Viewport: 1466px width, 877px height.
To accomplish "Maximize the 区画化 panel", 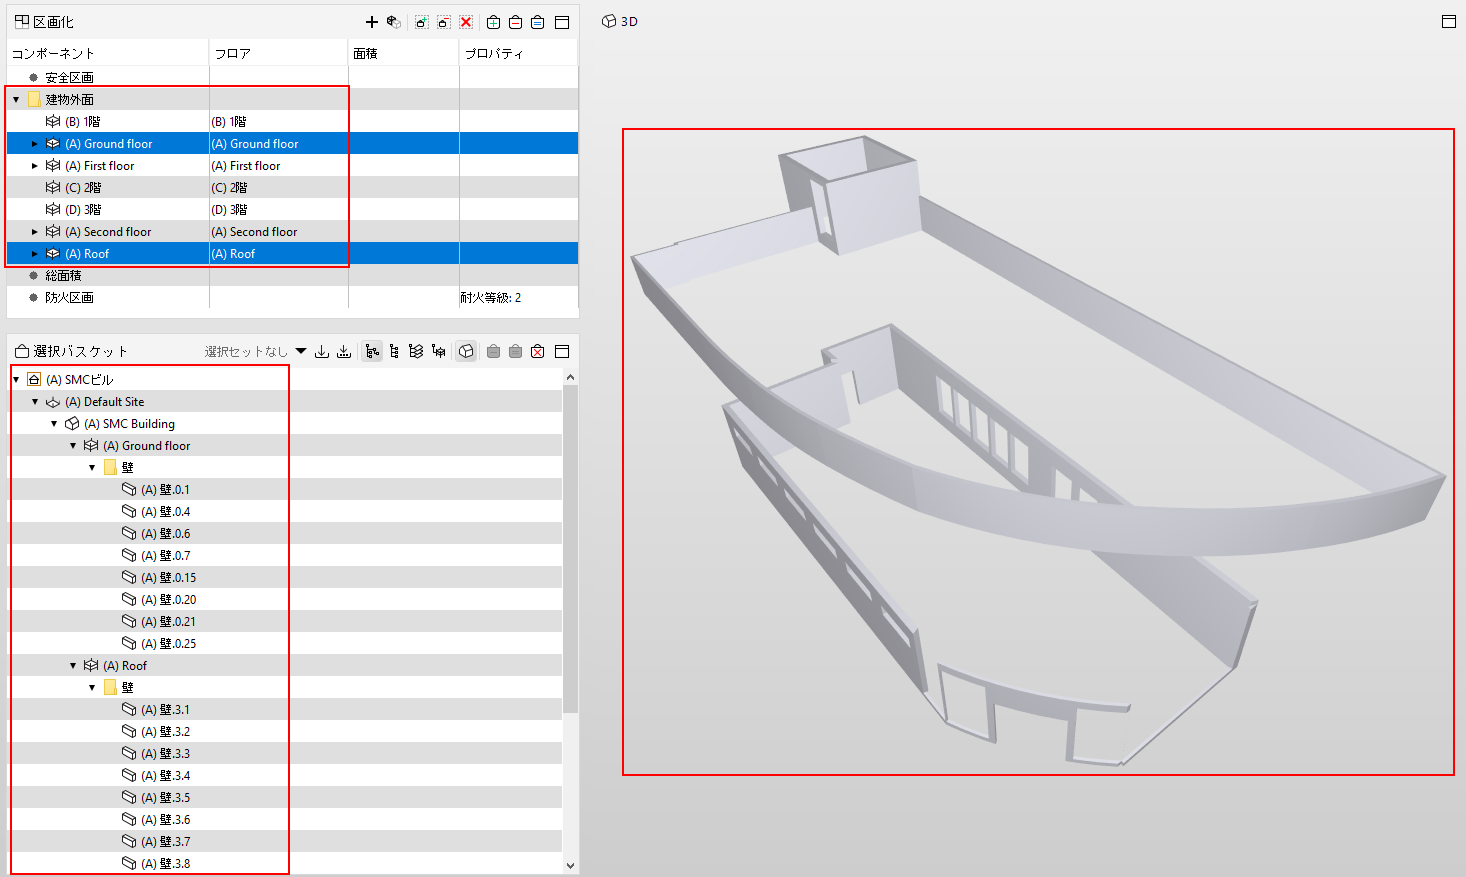I will pyautogui.click(x=562, y=22).
